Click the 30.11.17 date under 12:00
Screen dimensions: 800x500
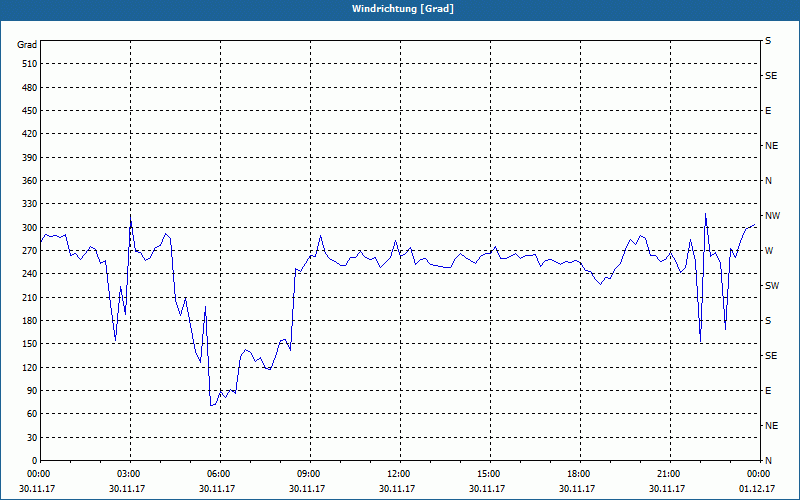point(397,488)
